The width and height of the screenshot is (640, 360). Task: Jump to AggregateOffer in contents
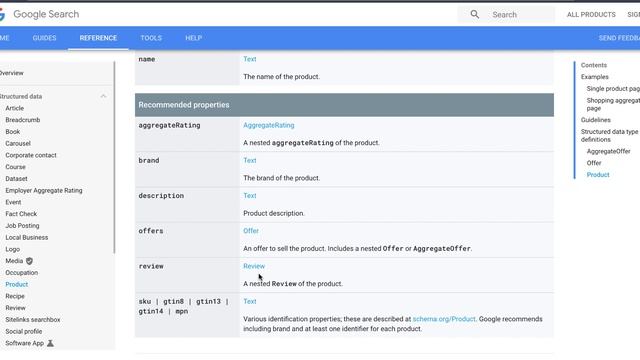pos(609,151)
